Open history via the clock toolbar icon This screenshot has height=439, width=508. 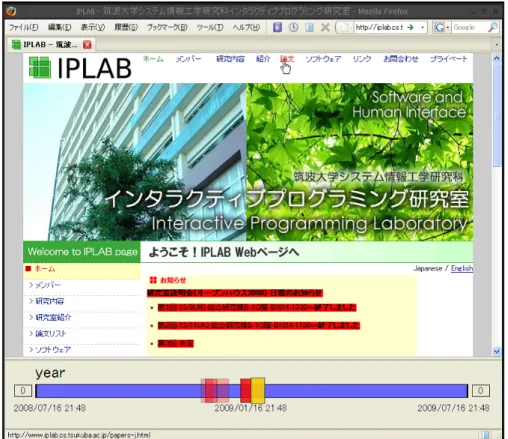point(293,27)
